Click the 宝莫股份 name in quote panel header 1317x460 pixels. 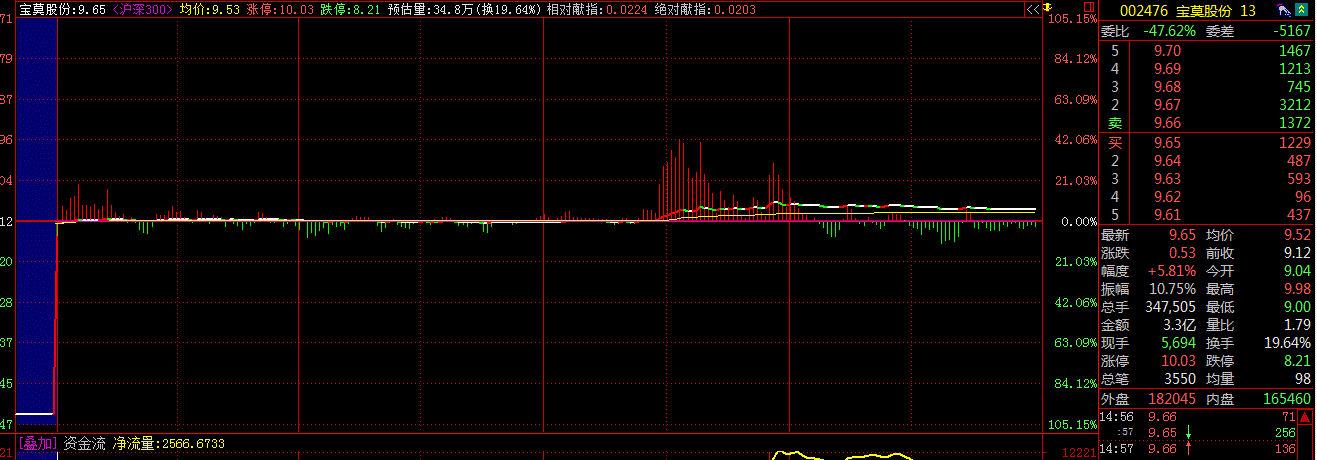tap(1205, 10)
